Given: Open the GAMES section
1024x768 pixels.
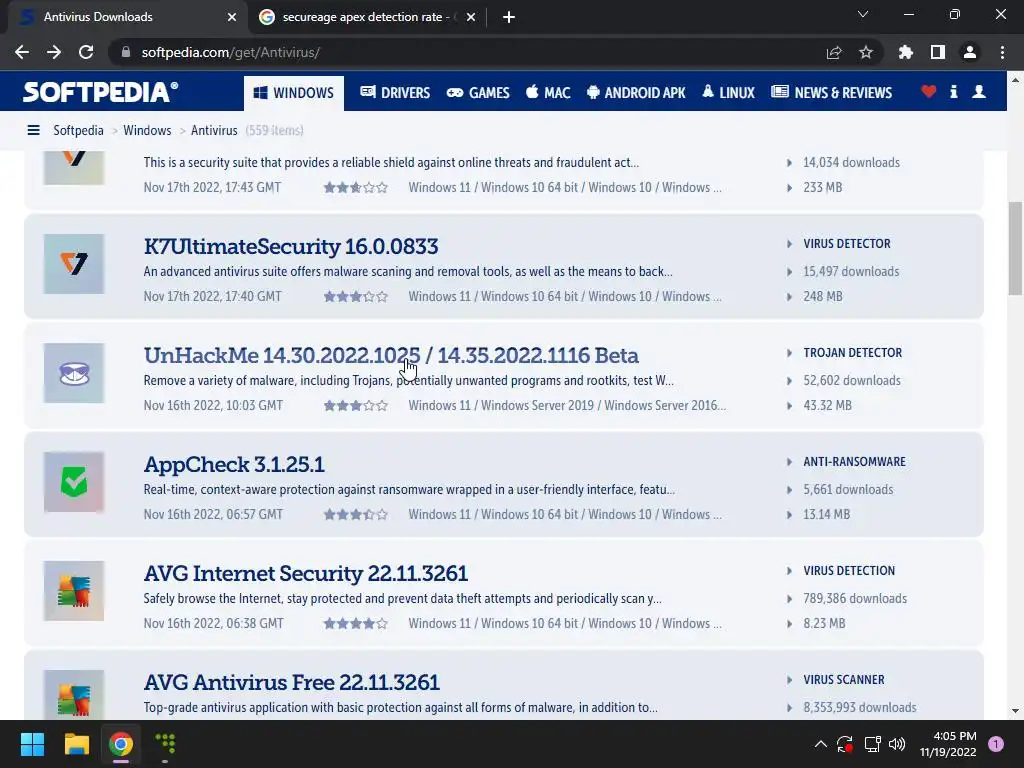Looking at the screenshot, I should [478, 93].
